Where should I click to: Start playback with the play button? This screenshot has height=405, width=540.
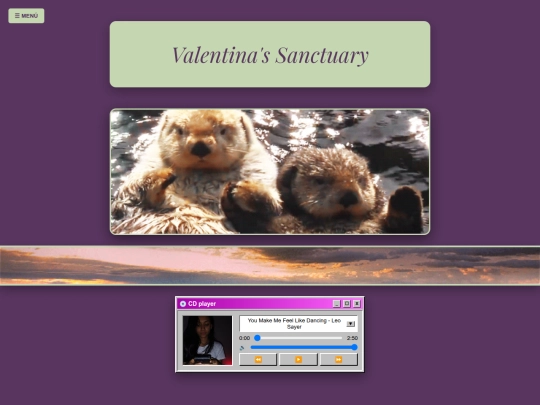(298, 360)
